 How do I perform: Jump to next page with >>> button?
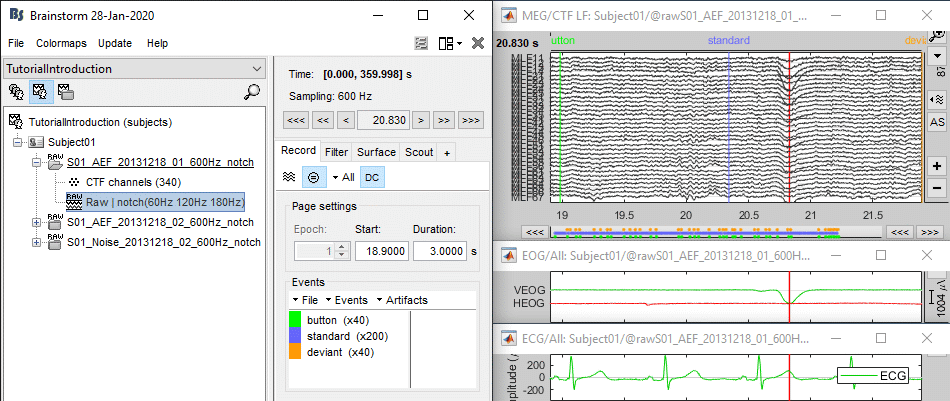coord(469,120)
